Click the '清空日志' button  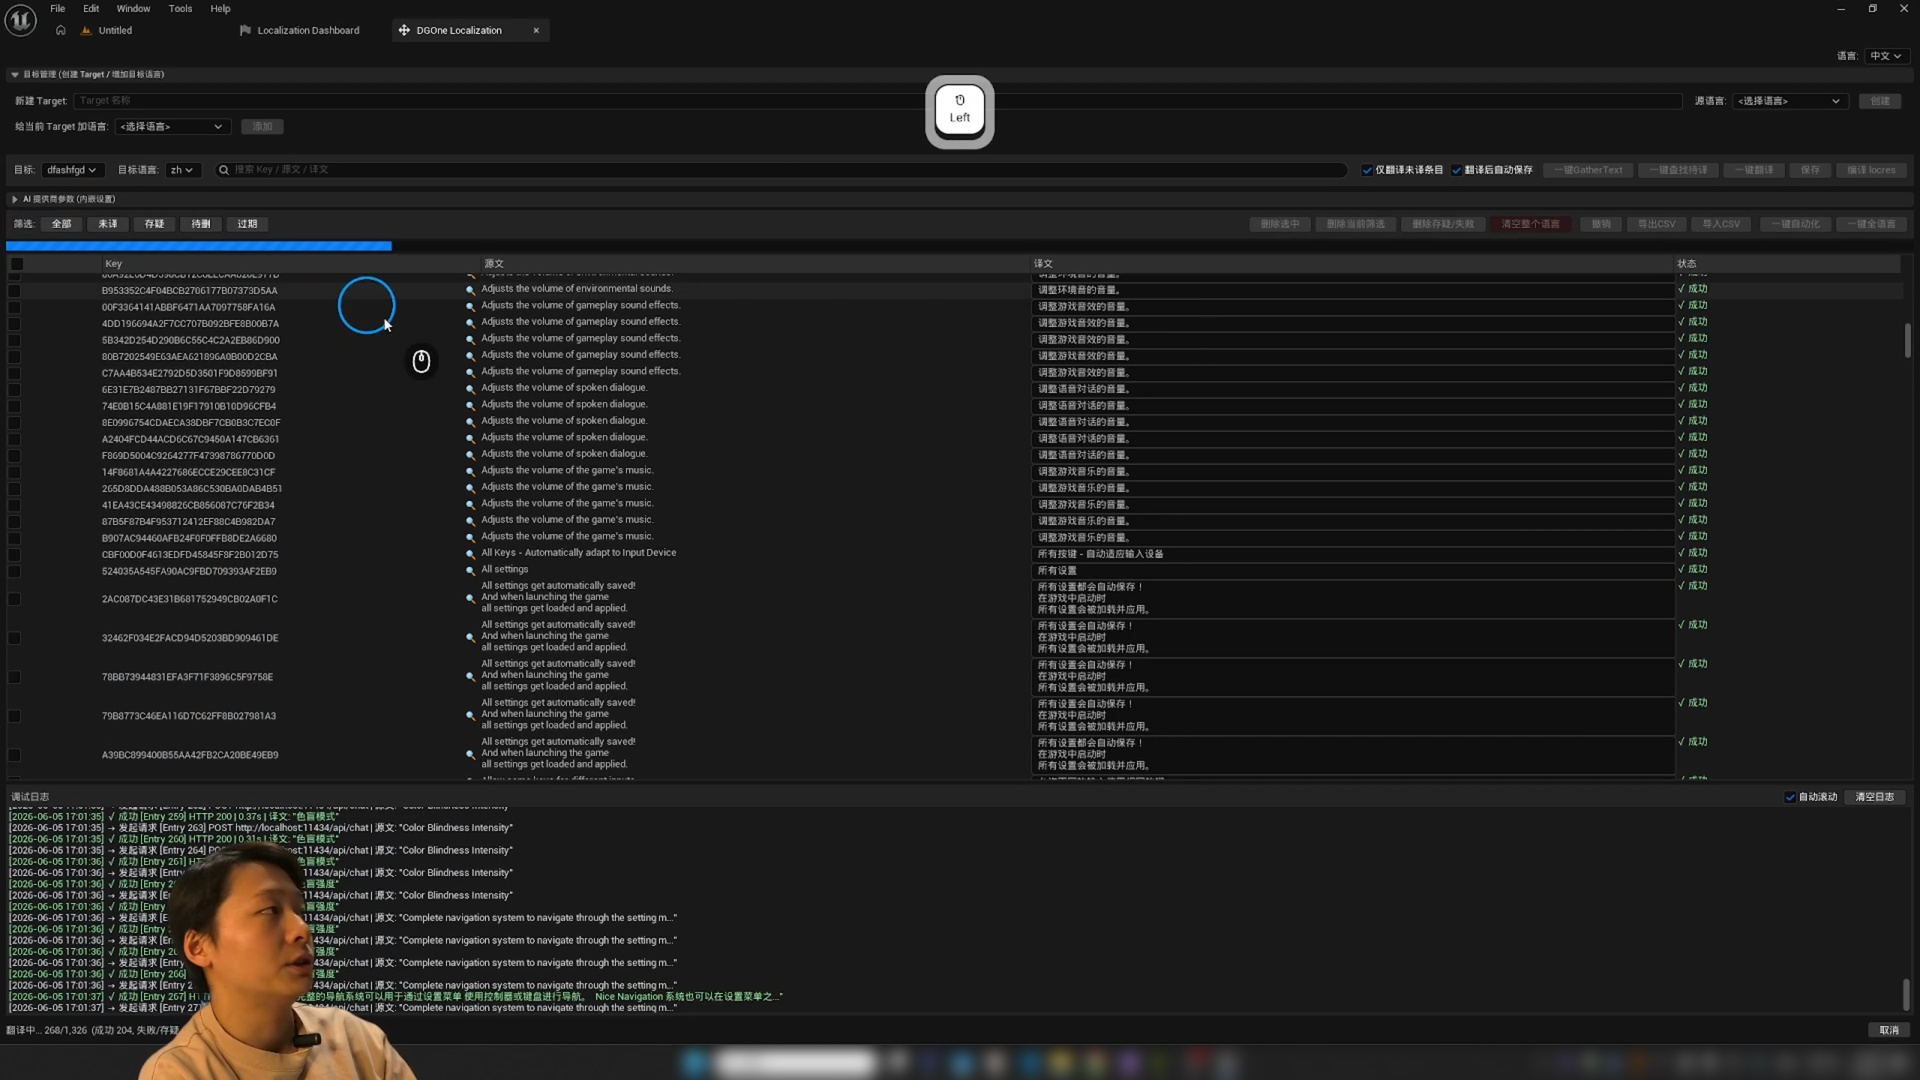tap(1875, 797)
